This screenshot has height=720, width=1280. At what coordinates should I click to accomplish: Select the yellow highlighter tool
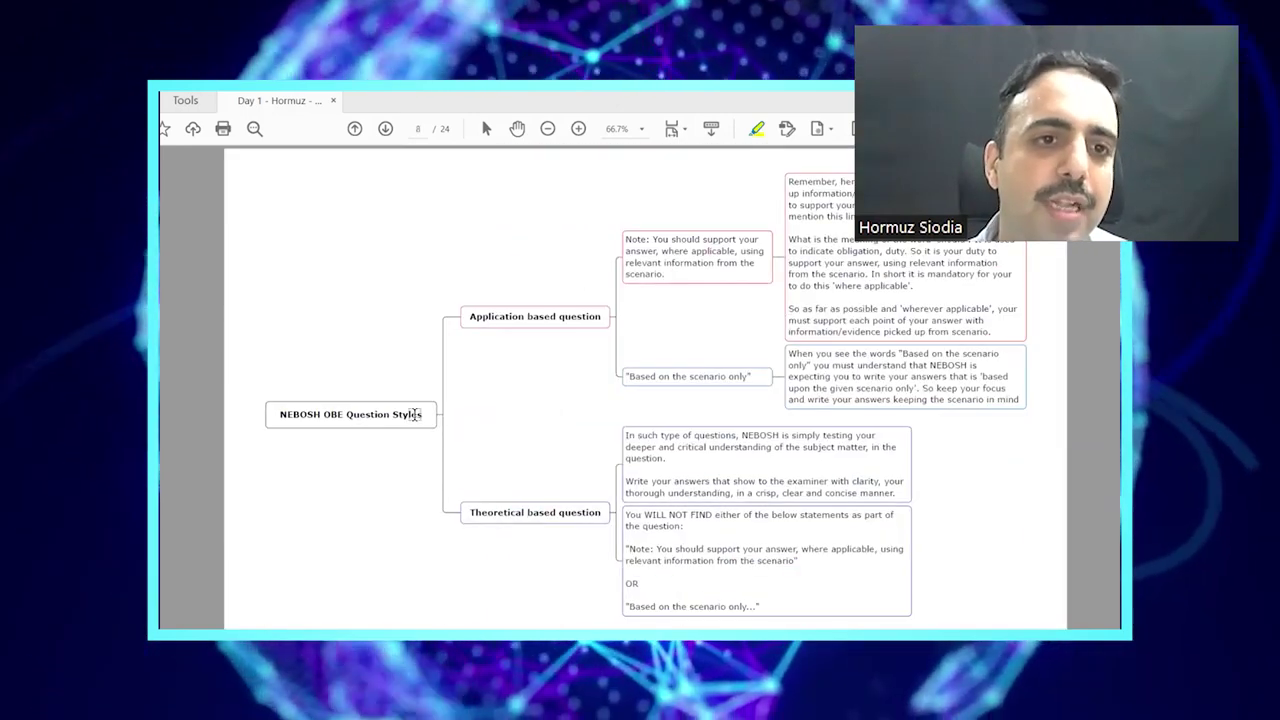[x=757, y=129]
